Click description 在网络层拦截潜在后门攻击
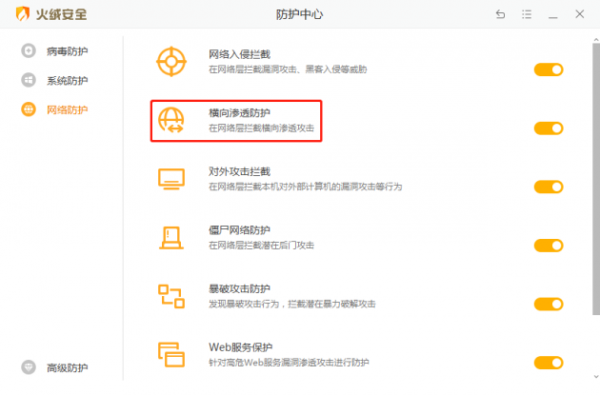The height and width of the screenshot is (395, 600). [261, 245]
